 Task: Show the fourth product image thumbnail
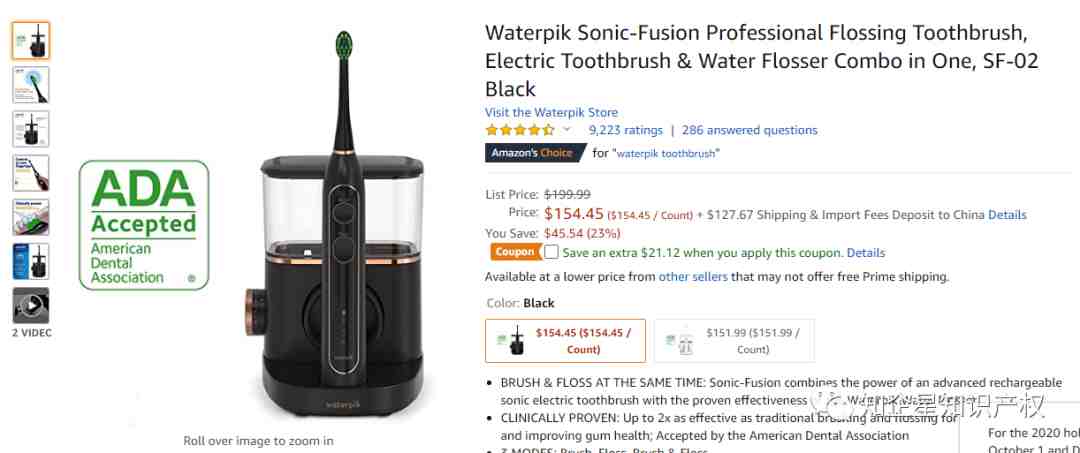pos(31,173)
